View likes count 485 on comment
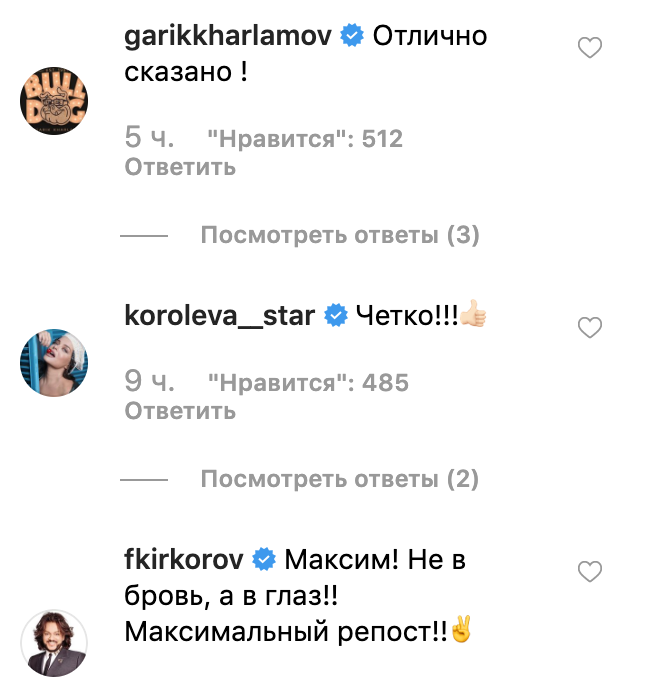Viewport: 652px width, 682px height. pyautogui.click(x=308, y=383)
